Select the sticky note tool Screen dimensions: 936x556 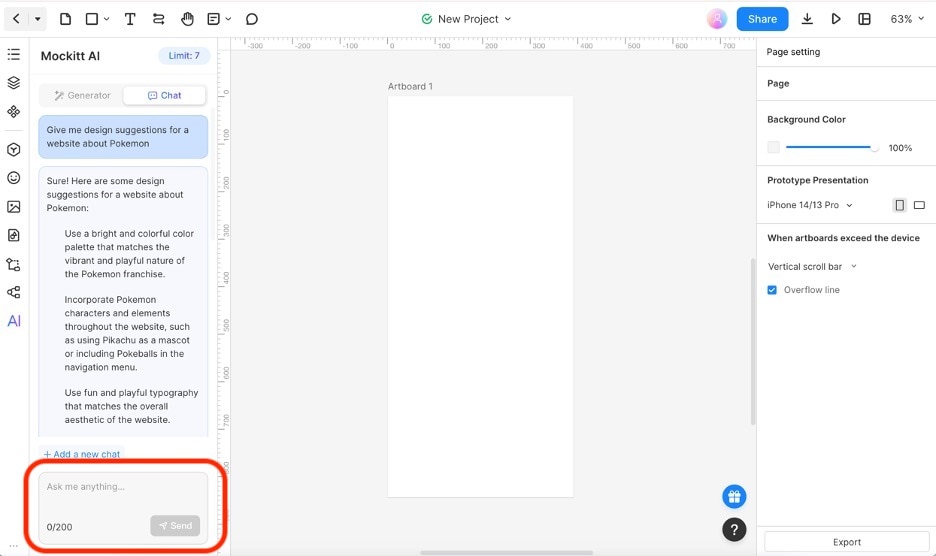pyautogui.click(x=213, y=19)
